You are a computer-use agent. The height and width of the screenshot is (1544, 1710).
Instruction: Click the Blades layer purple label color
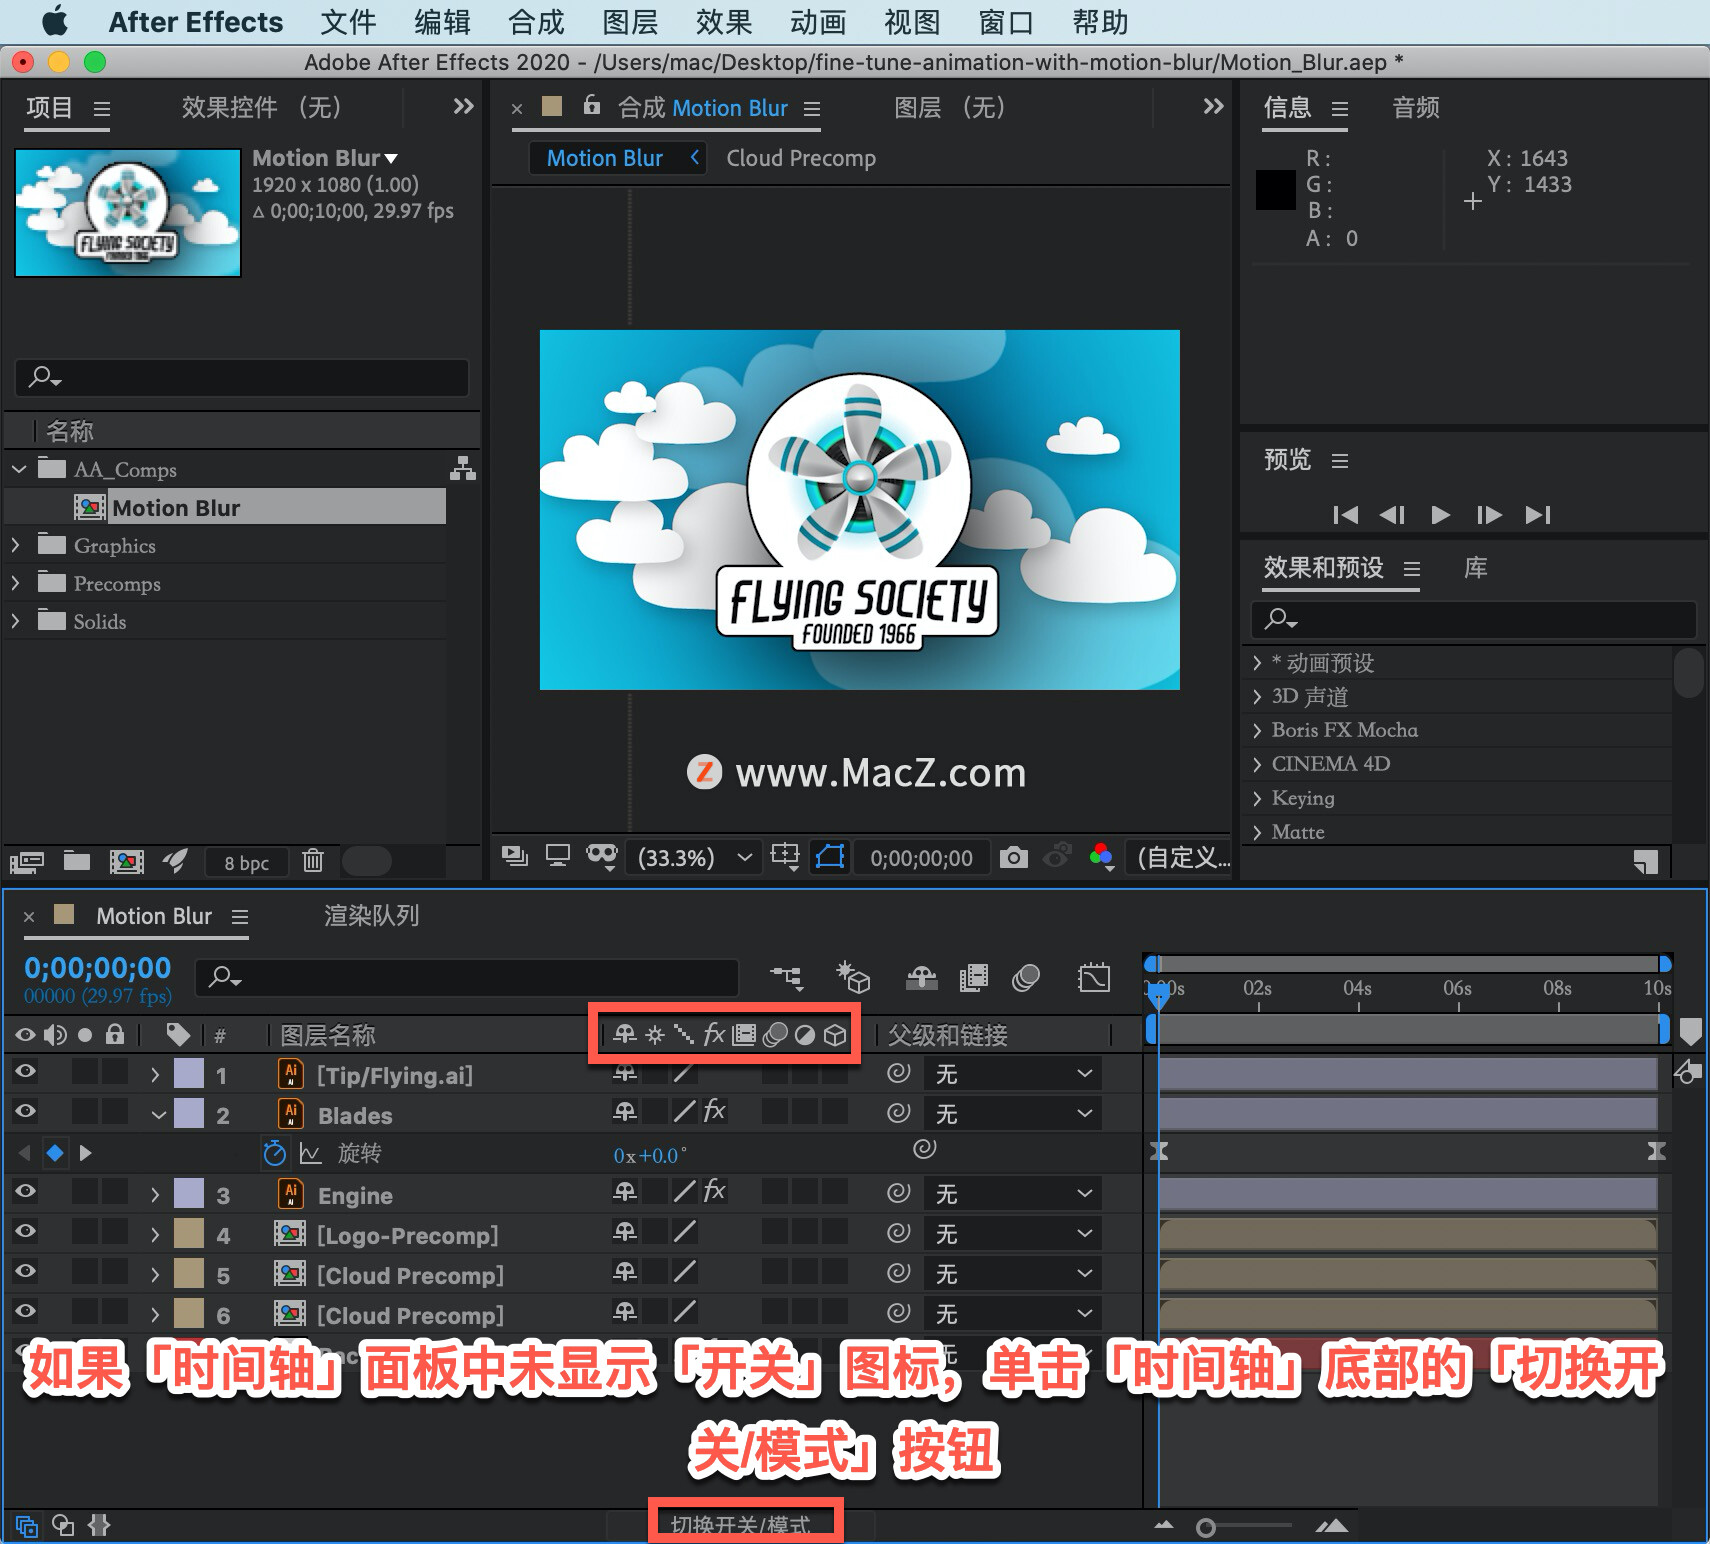pos(189,1113)
